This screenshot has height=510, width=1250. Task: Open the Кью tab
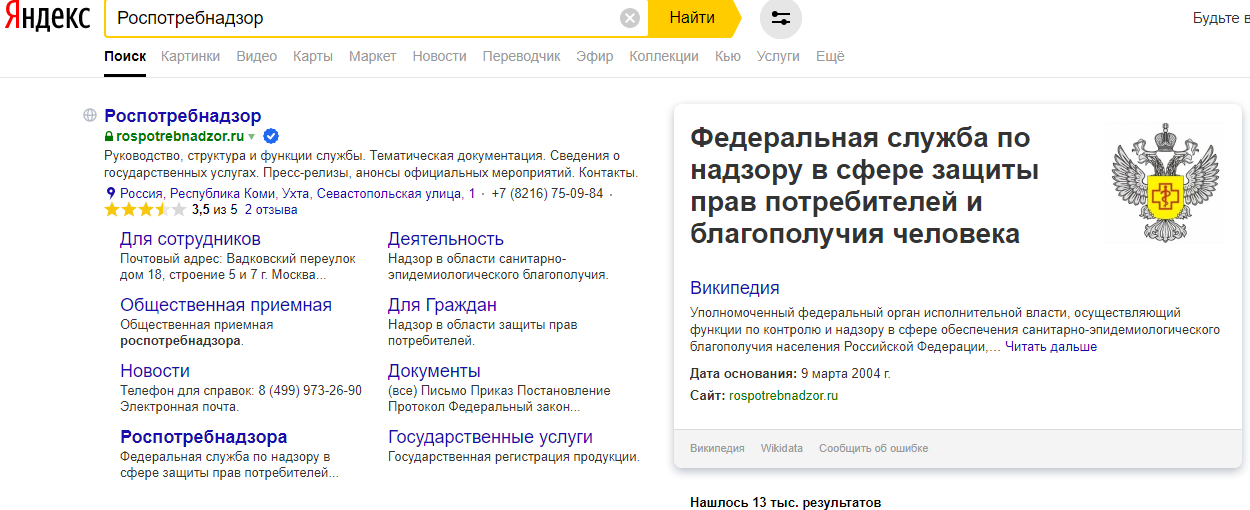[728, 57]
